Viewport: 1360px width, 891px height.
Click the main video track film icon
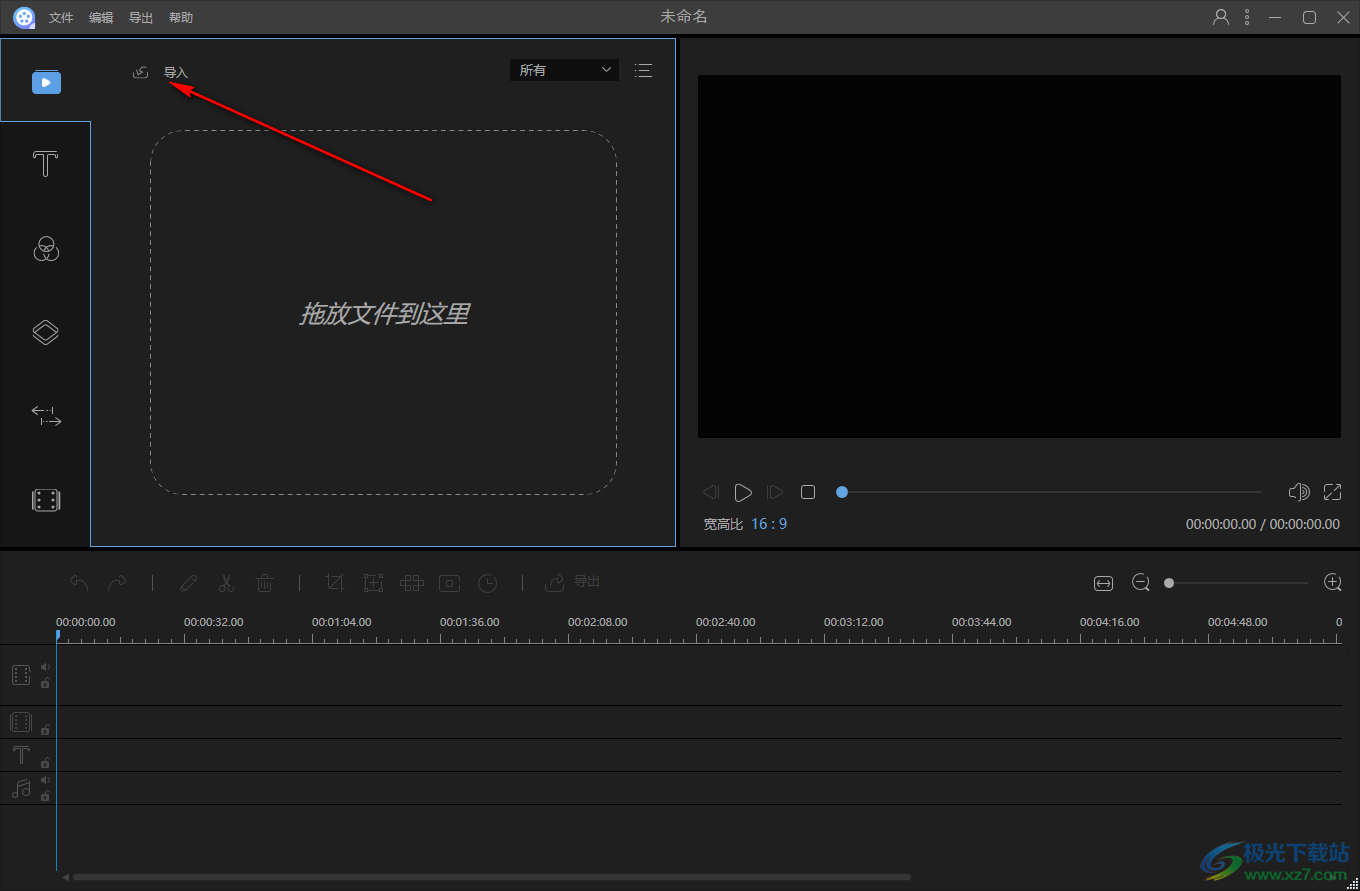(21, 675)
